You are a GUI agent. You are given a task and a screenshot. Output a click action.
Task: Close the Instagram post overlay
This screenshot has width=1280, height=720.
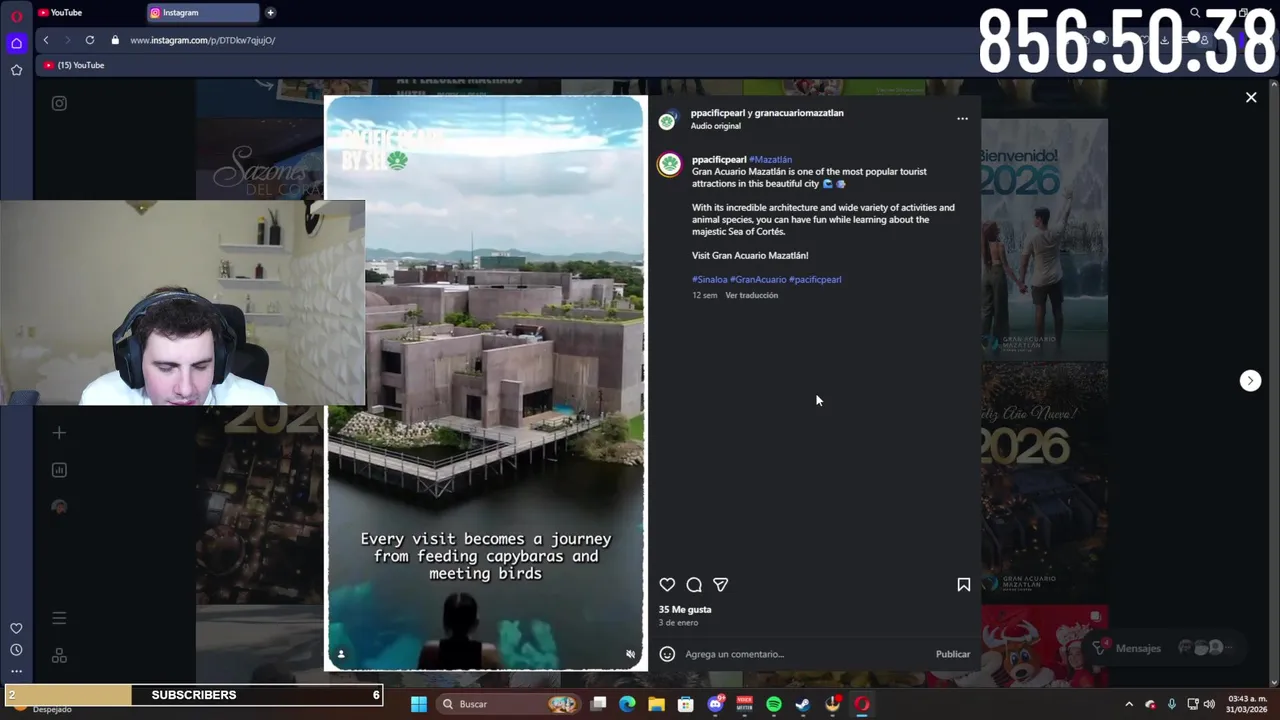(x=1251, y=97)
